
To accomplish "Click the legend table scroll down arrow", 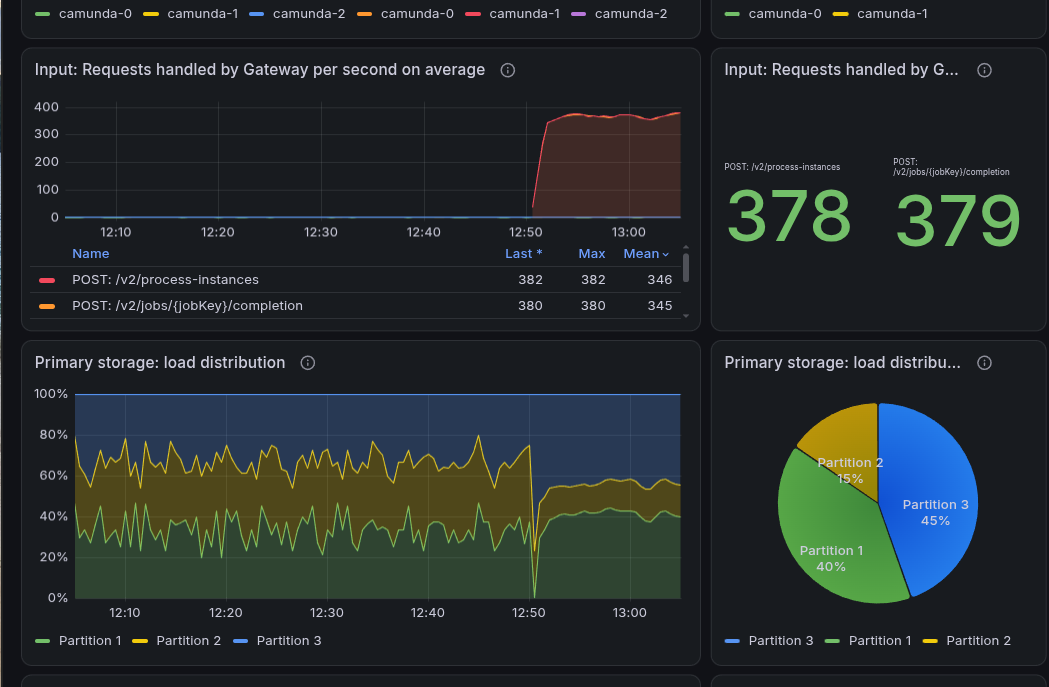I will pos(686,316).
